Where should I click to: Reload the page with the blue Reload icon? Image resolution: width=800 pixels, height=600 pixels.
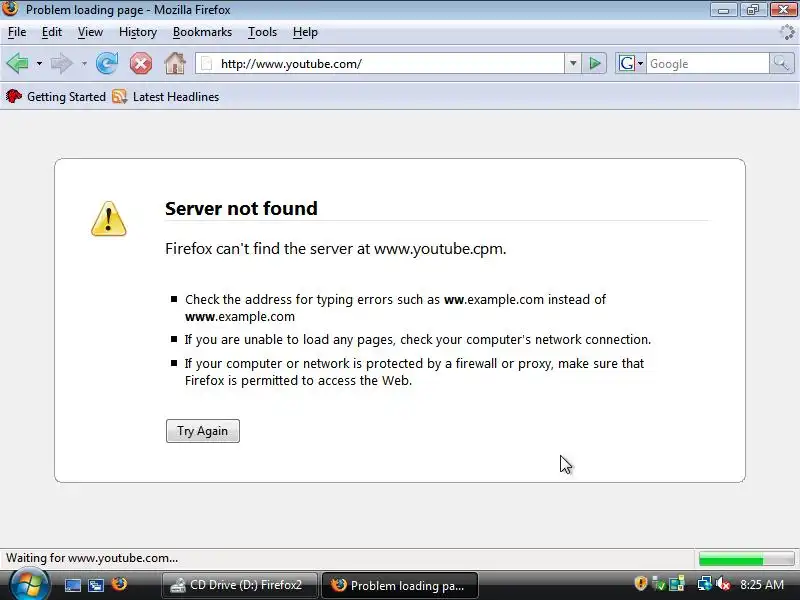point(107,64)
